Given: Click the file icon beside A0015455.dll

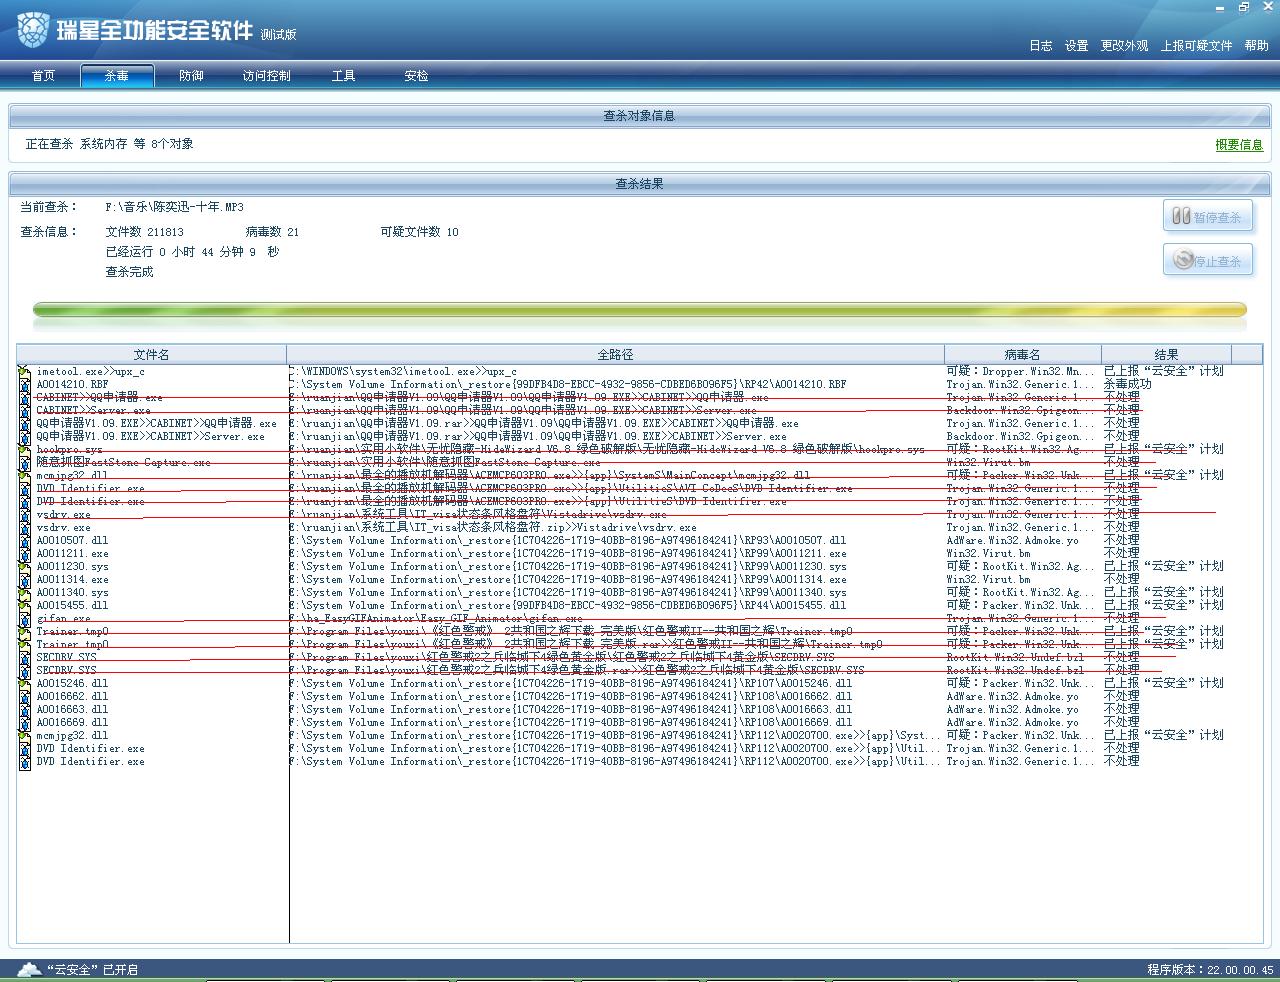Looking at the screenshot, I should (24, 606).
